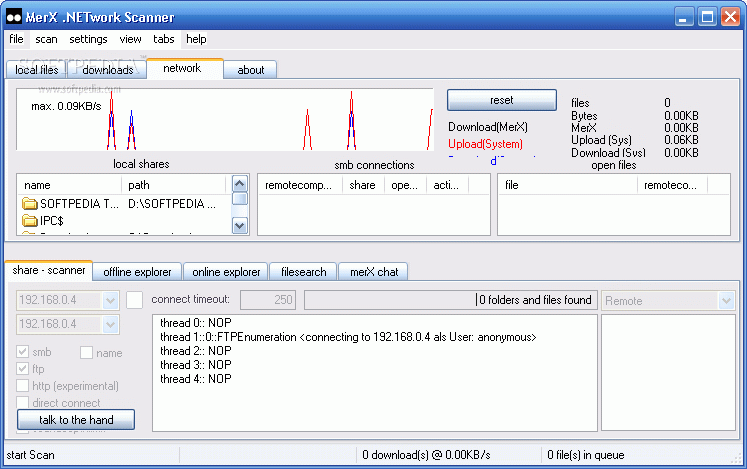
Task: Click the MerX app icon in title bar
Action: click(13, 17)
